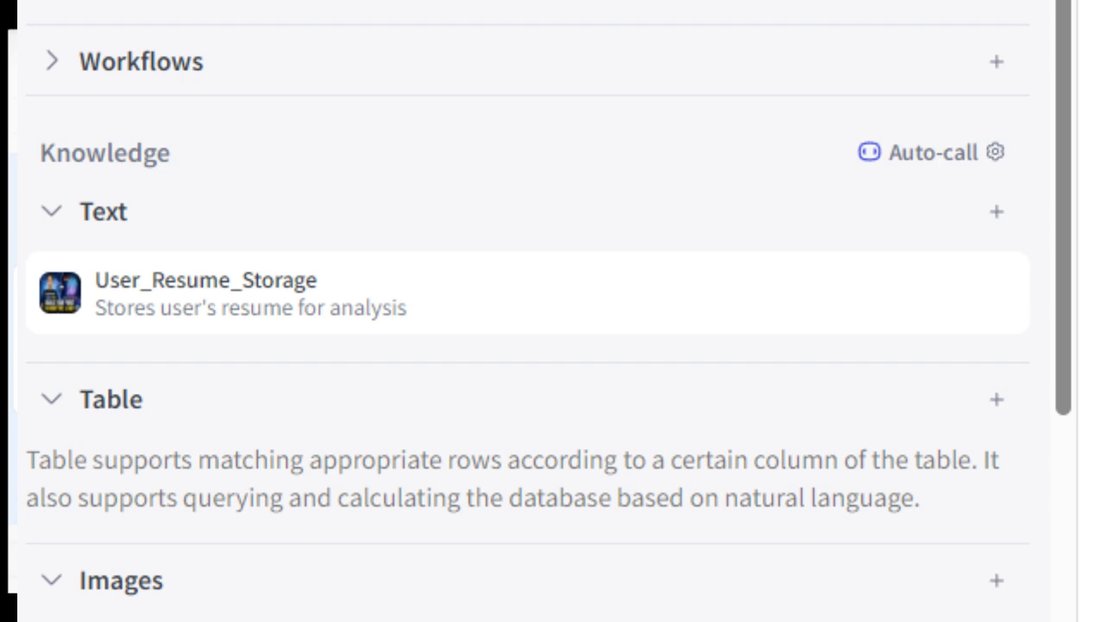Click the Images section heading
The image size is (1100, 622).
point(121,581)
